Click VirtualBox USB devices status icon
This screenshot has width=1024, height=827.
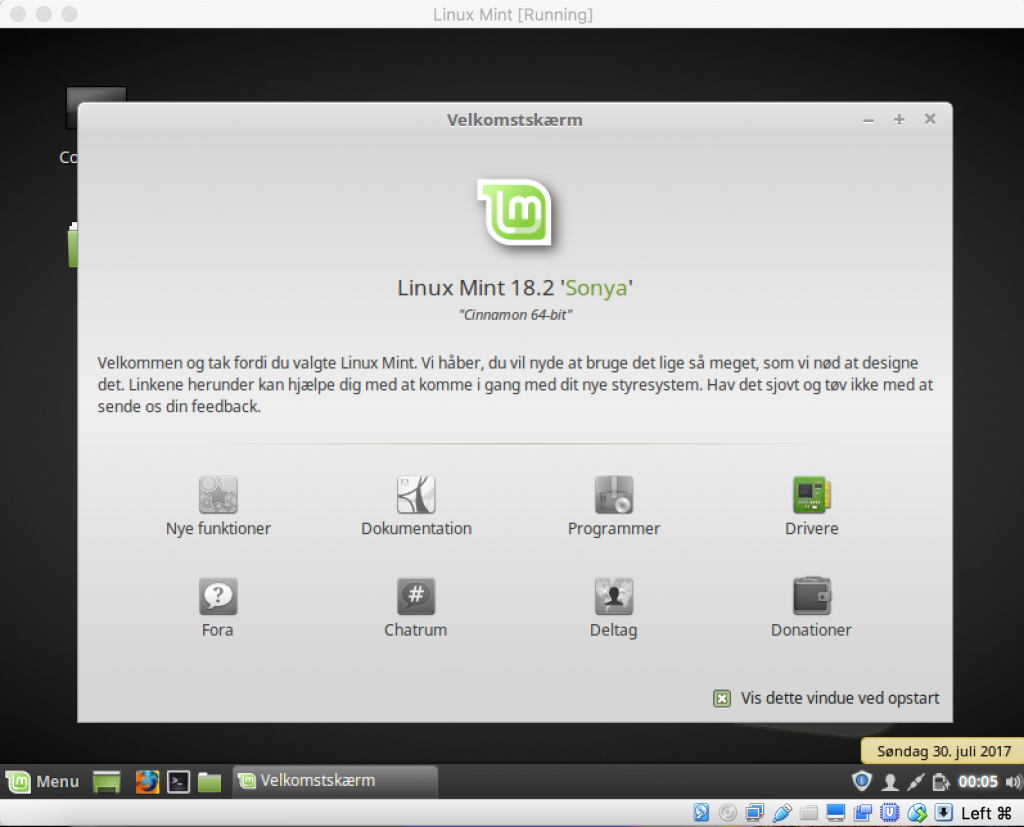(x=782, y=813)
